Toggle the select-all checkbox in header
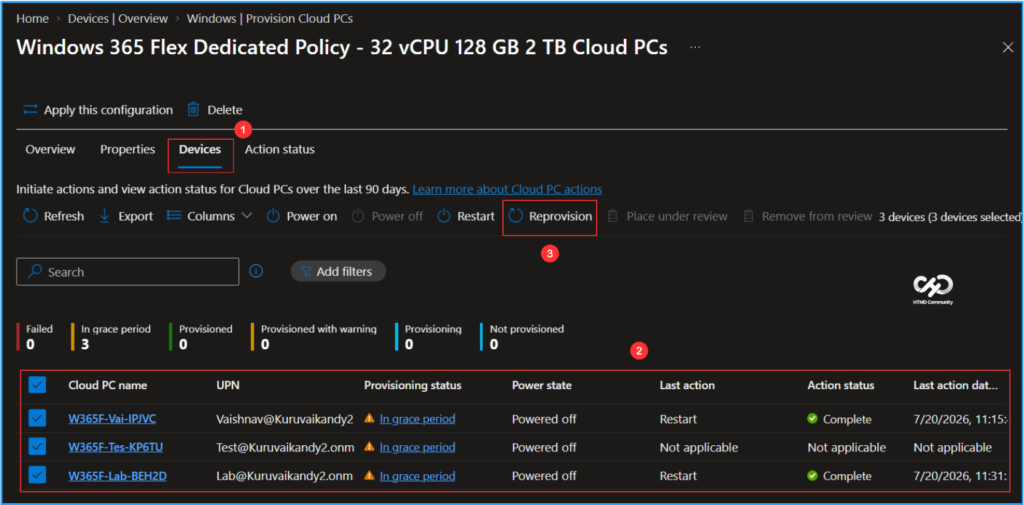 37,385
